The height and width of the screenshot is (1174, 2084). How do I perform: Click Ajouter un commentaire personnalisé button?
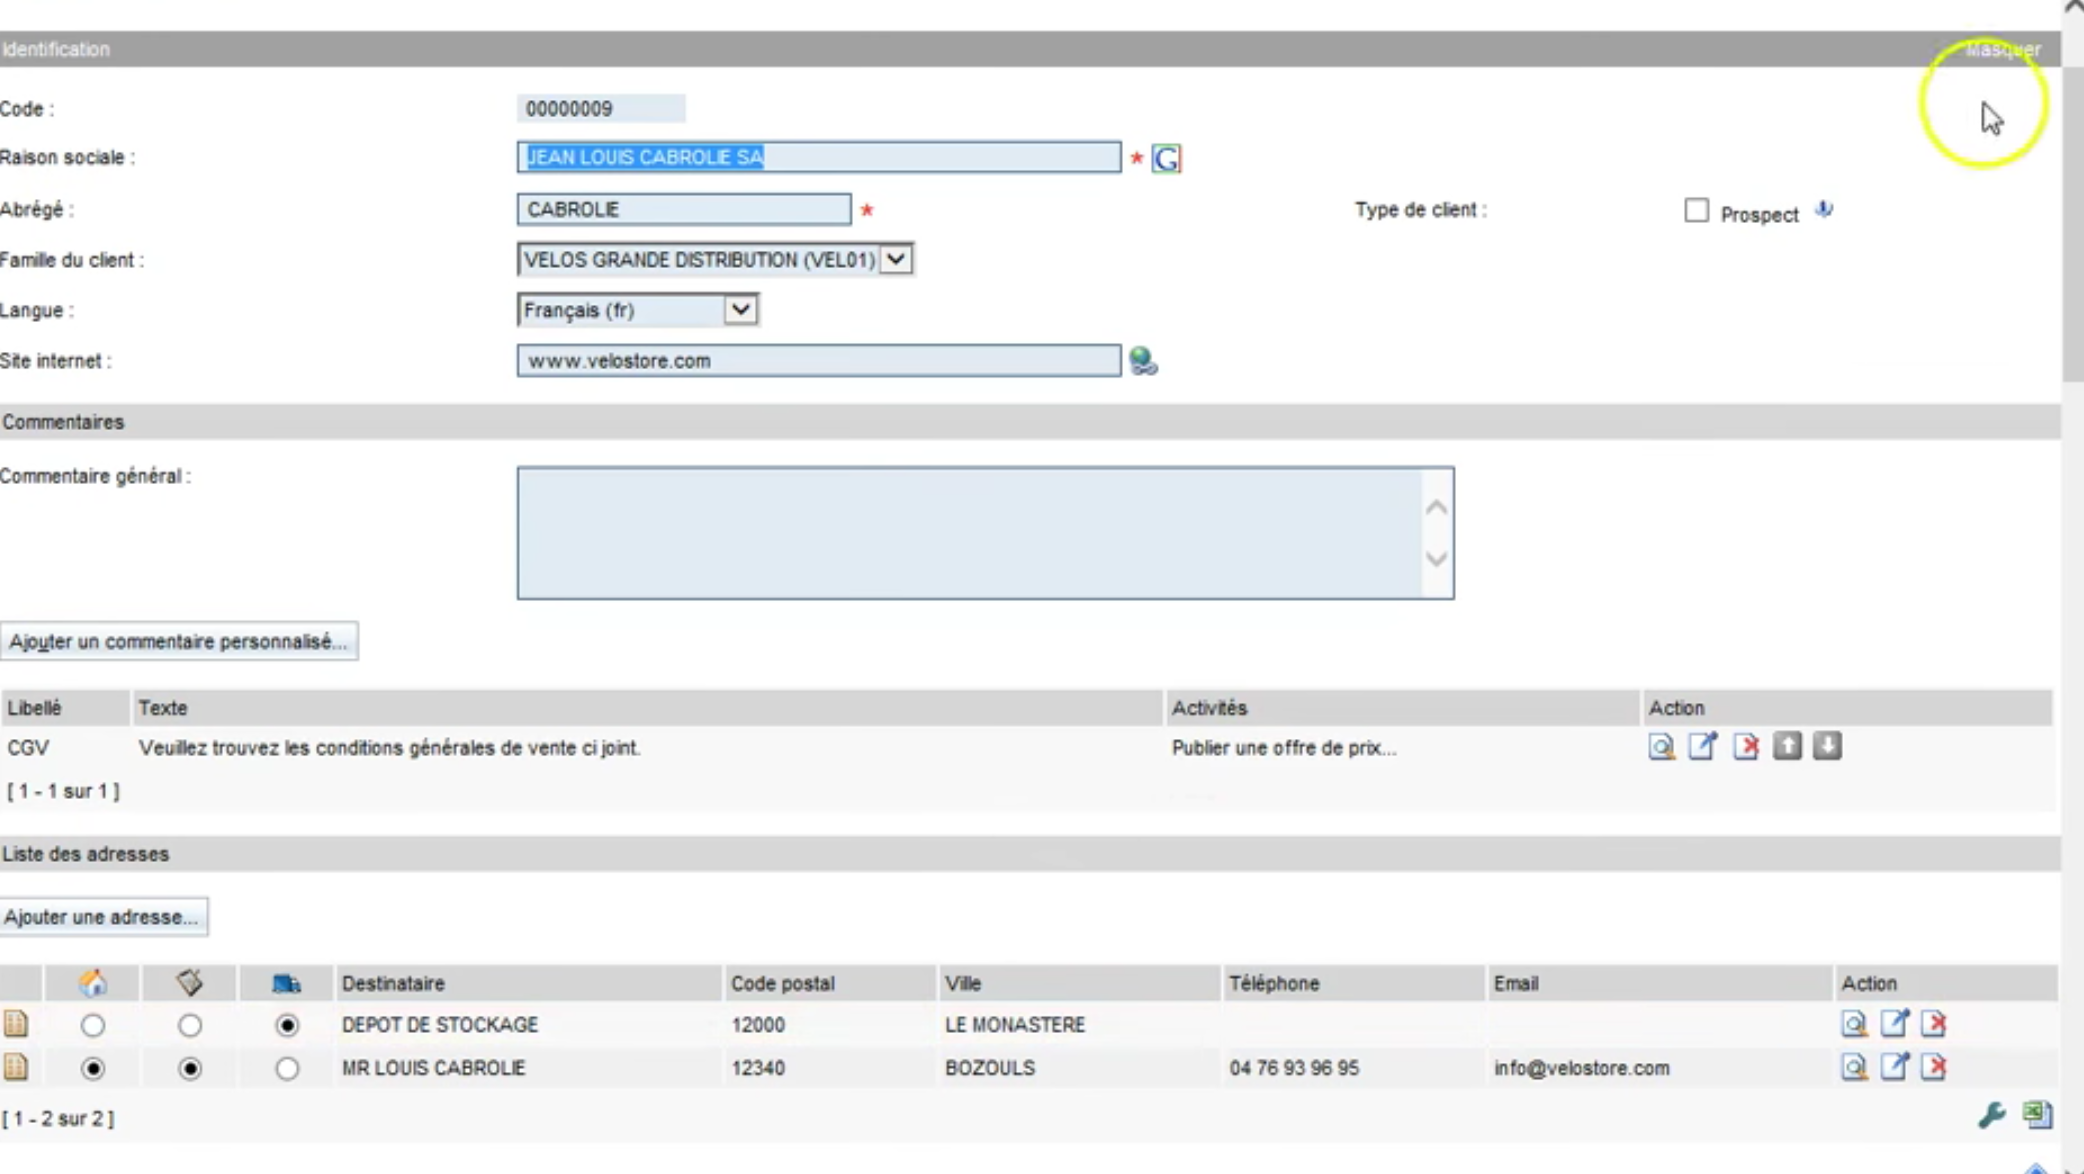(x=179, y=642)
